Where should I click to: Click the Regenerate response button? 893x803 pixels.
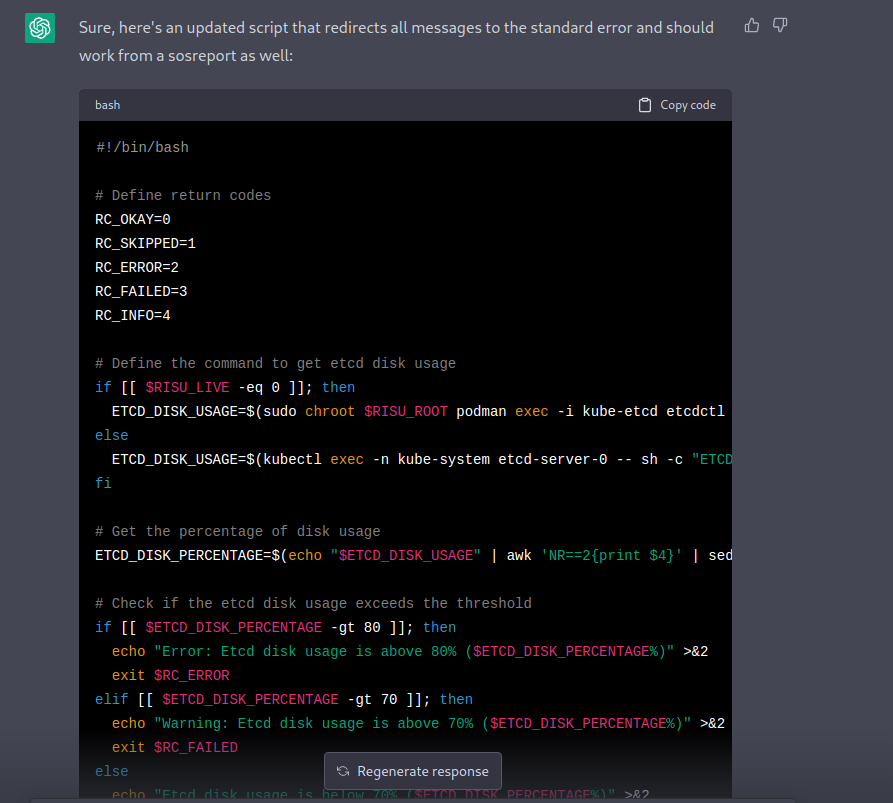(x=413, y=771)
